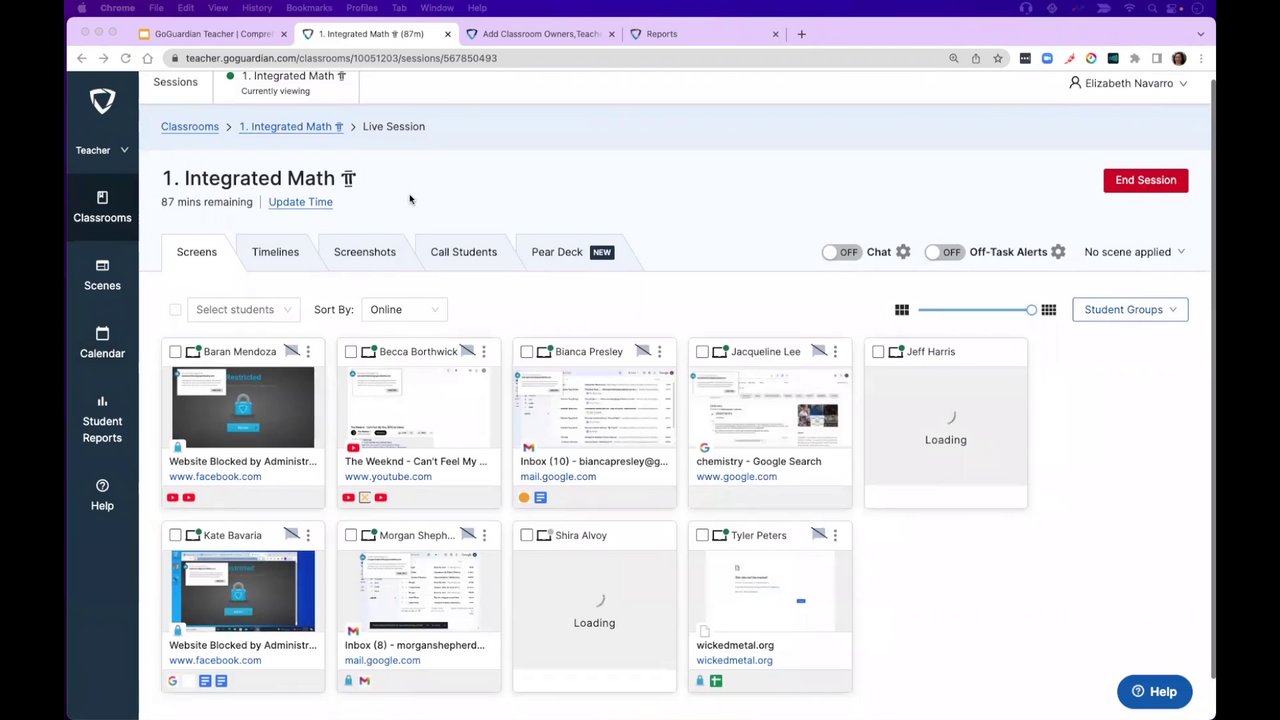Select Baran Mendoza's checkbox
Viewport: 1280px width, 720px height.
click(175, 352)
